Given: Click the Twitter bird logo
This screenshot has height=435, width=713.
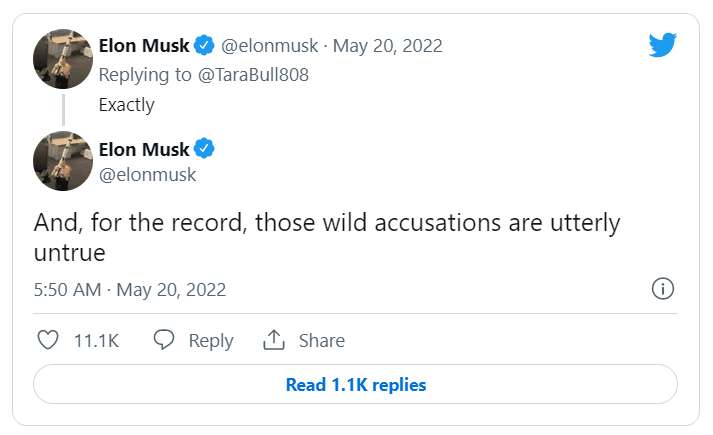Looking at the screenshot, I should (x=662, y=45).
